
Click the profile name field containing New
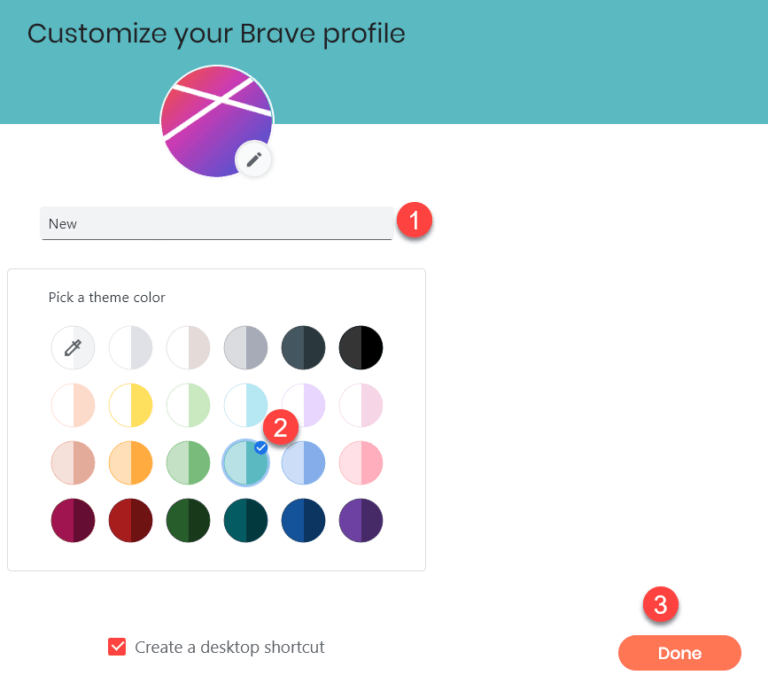216,223
